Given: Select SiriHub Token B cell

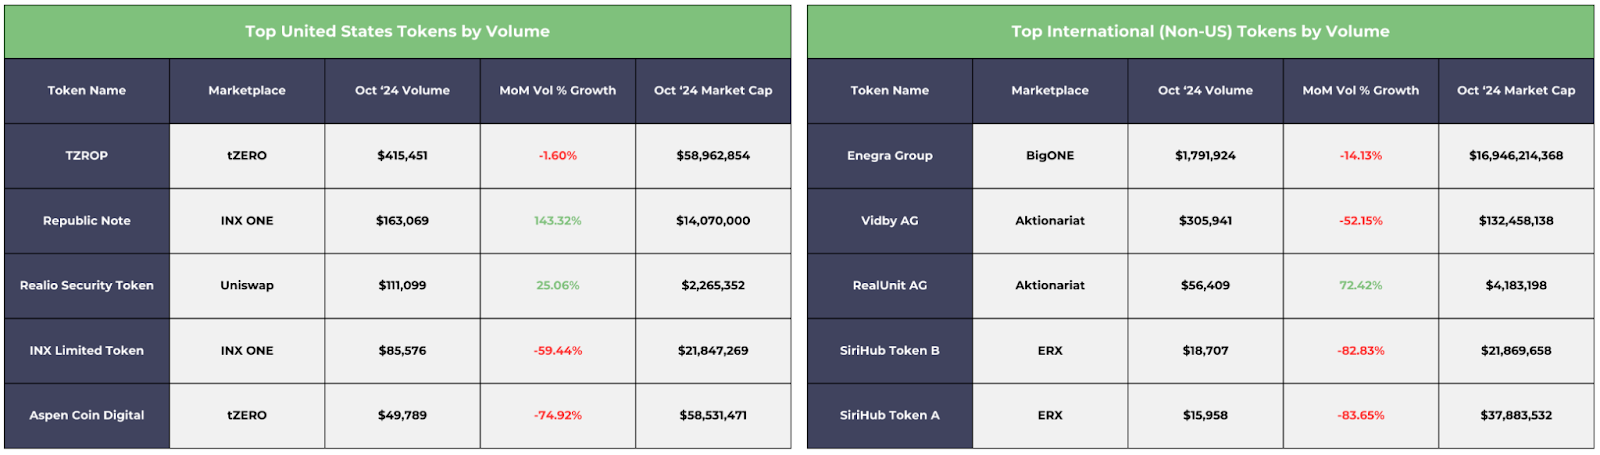Looking at the screenshot, I should (890, 351).
